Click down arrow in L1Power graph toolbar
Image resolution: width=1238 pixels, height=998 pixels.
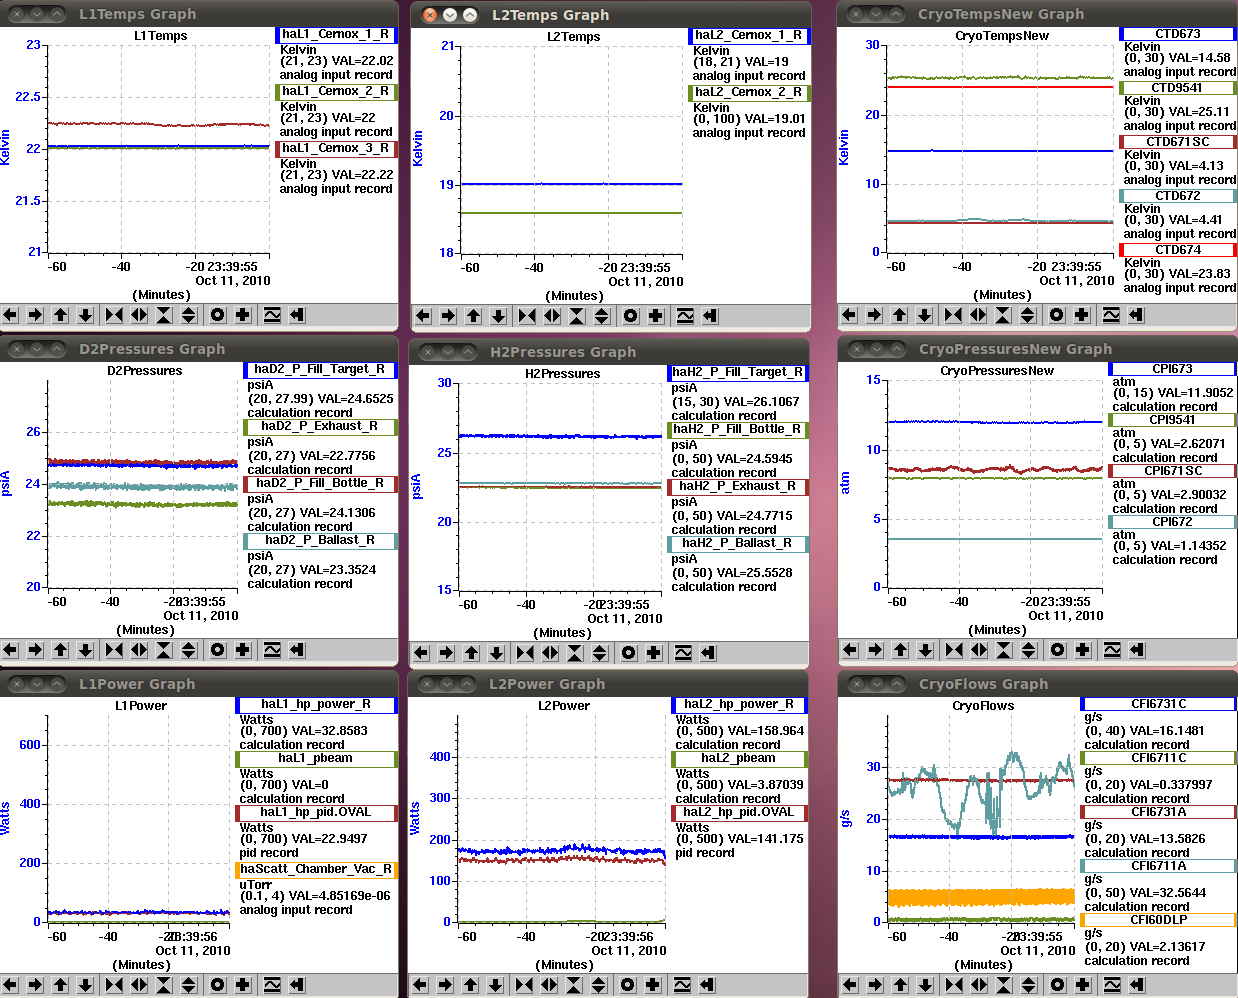click(86, 985)
